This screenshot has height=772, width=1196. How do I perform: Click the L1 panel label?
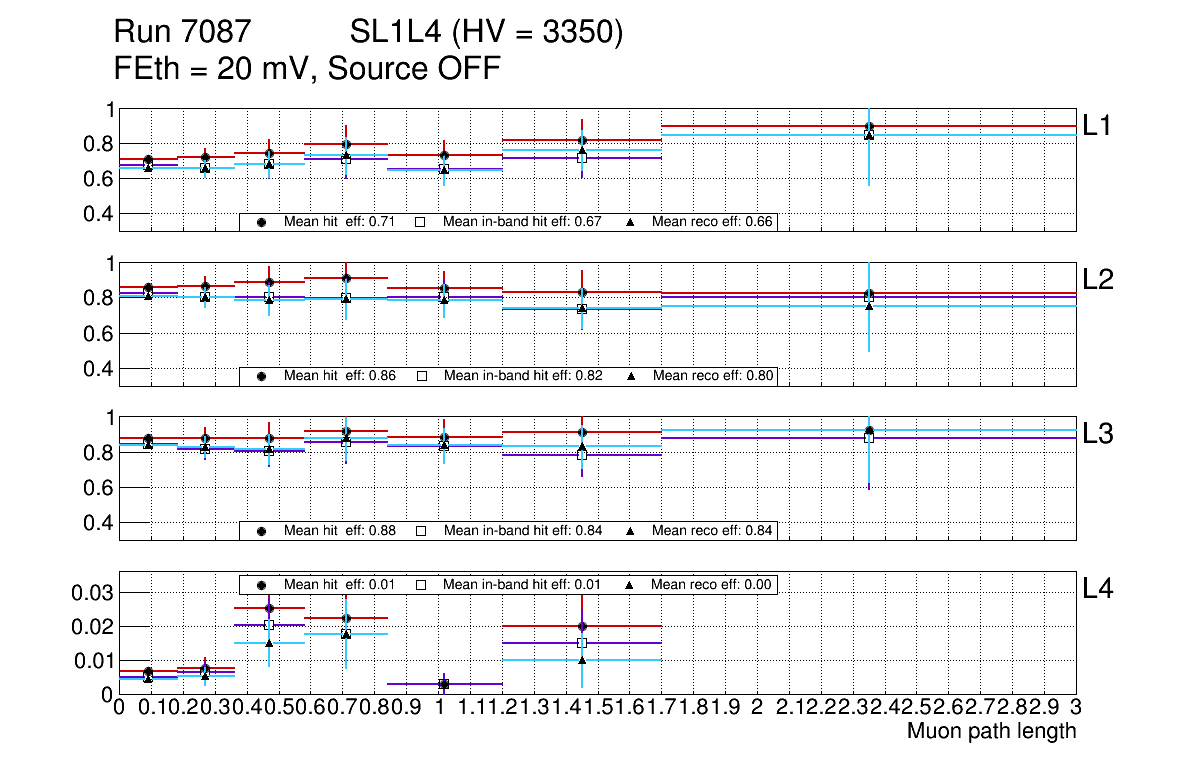[1098, 126]
